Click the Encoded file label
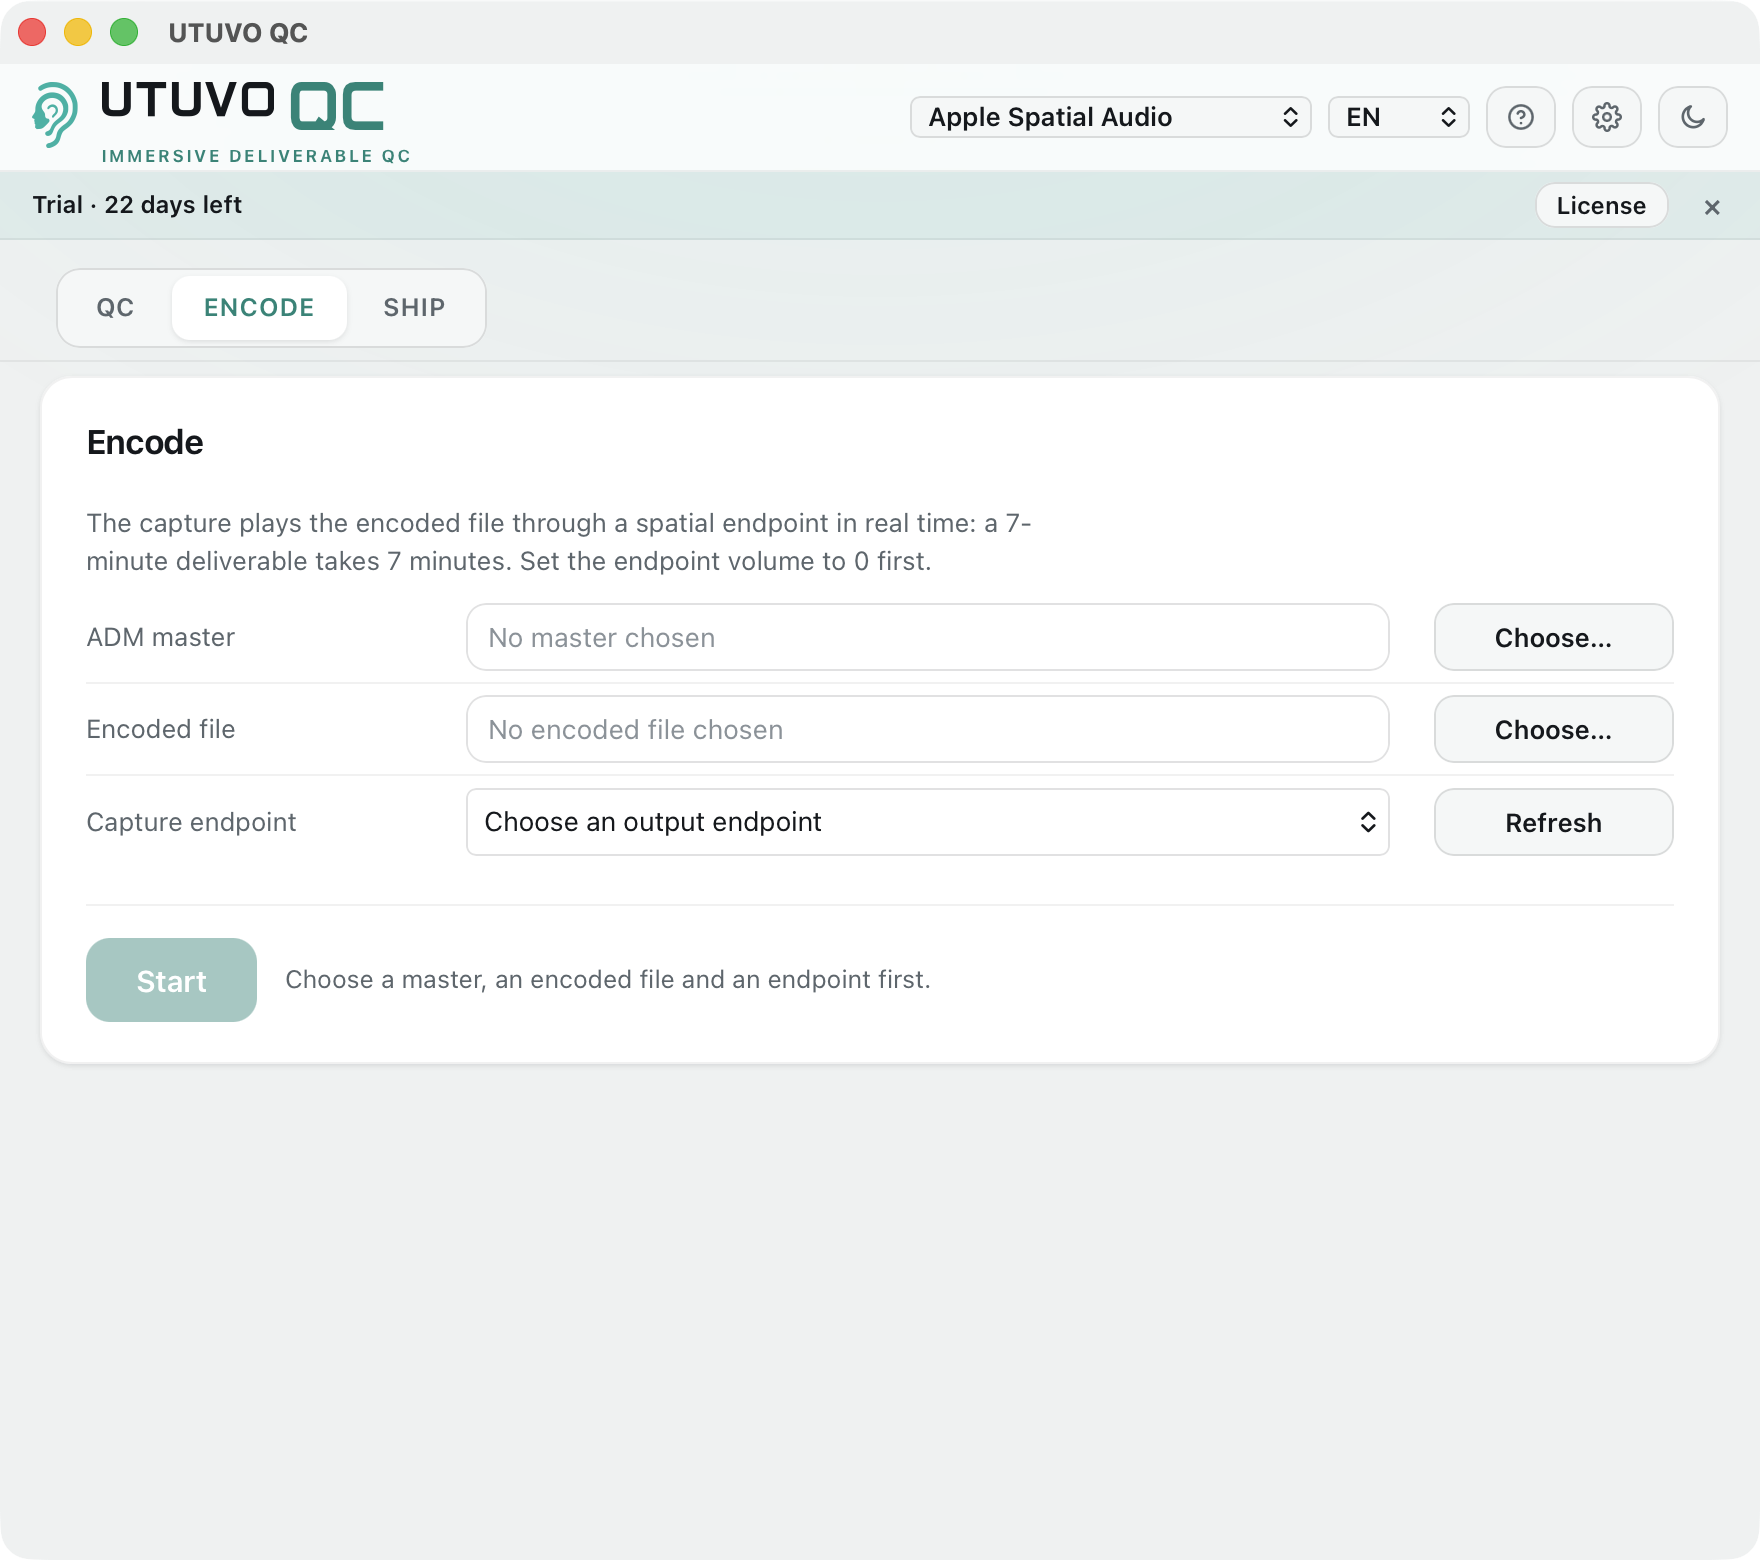 (x=160, y=729)
